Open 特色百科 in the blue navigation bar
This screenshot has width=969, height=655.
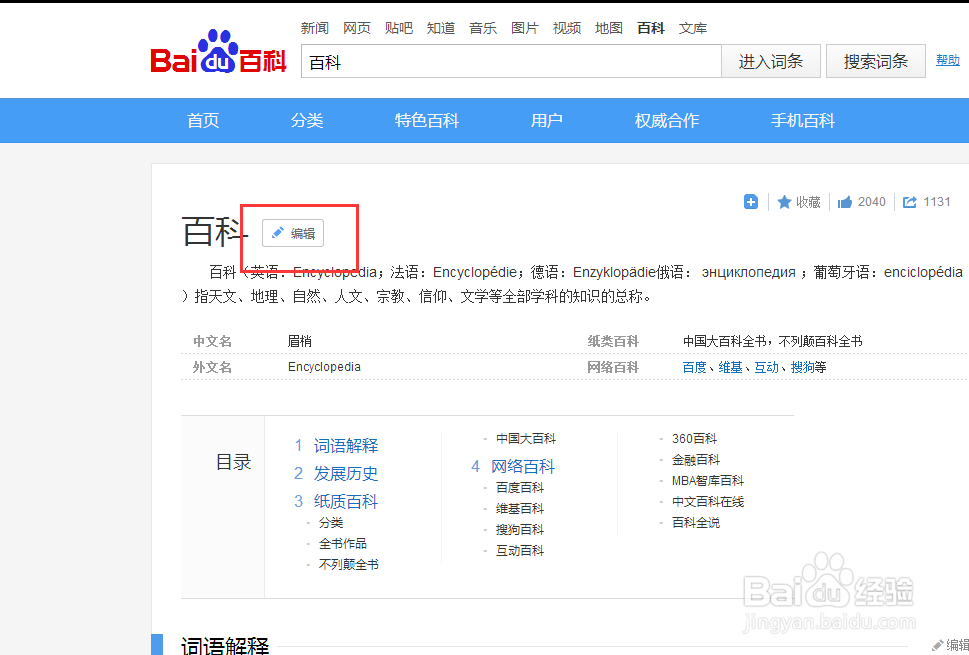tap(427, 120)
